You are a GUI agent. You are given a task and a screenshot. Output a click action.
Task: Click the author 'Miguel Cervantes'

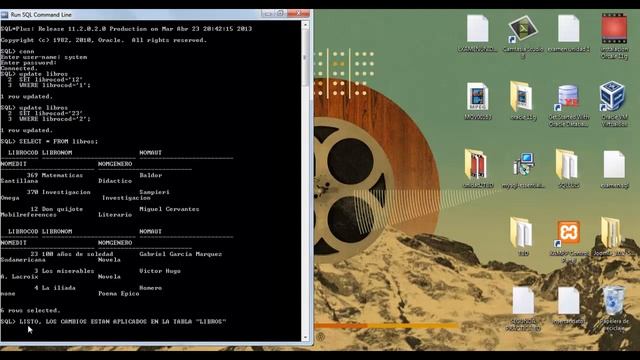point(169,209)
